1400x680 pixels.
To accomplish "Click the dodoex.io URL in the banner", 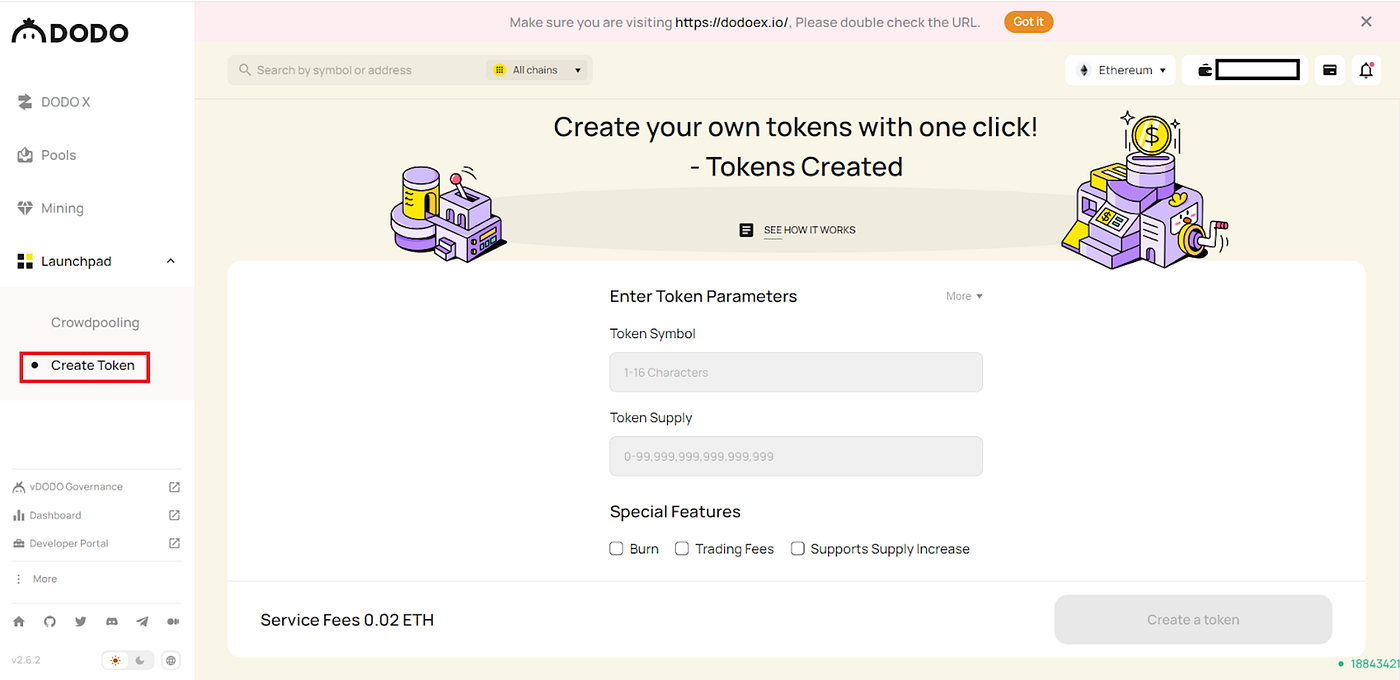I will pyautogui.click(x=733, y=22).
